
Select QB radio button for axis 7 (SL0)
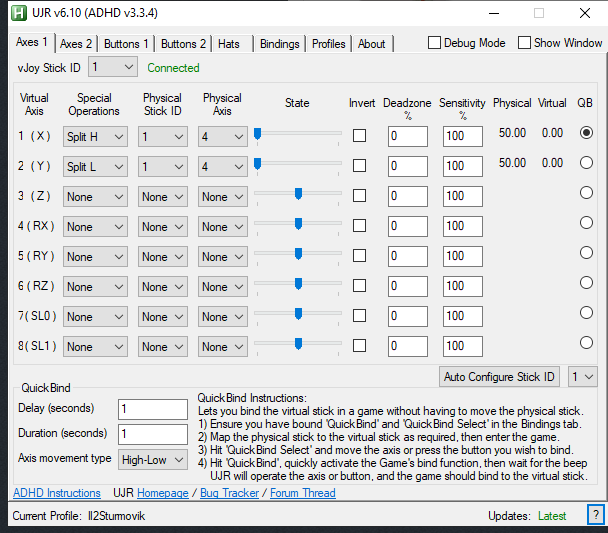[x=586, y=312]
